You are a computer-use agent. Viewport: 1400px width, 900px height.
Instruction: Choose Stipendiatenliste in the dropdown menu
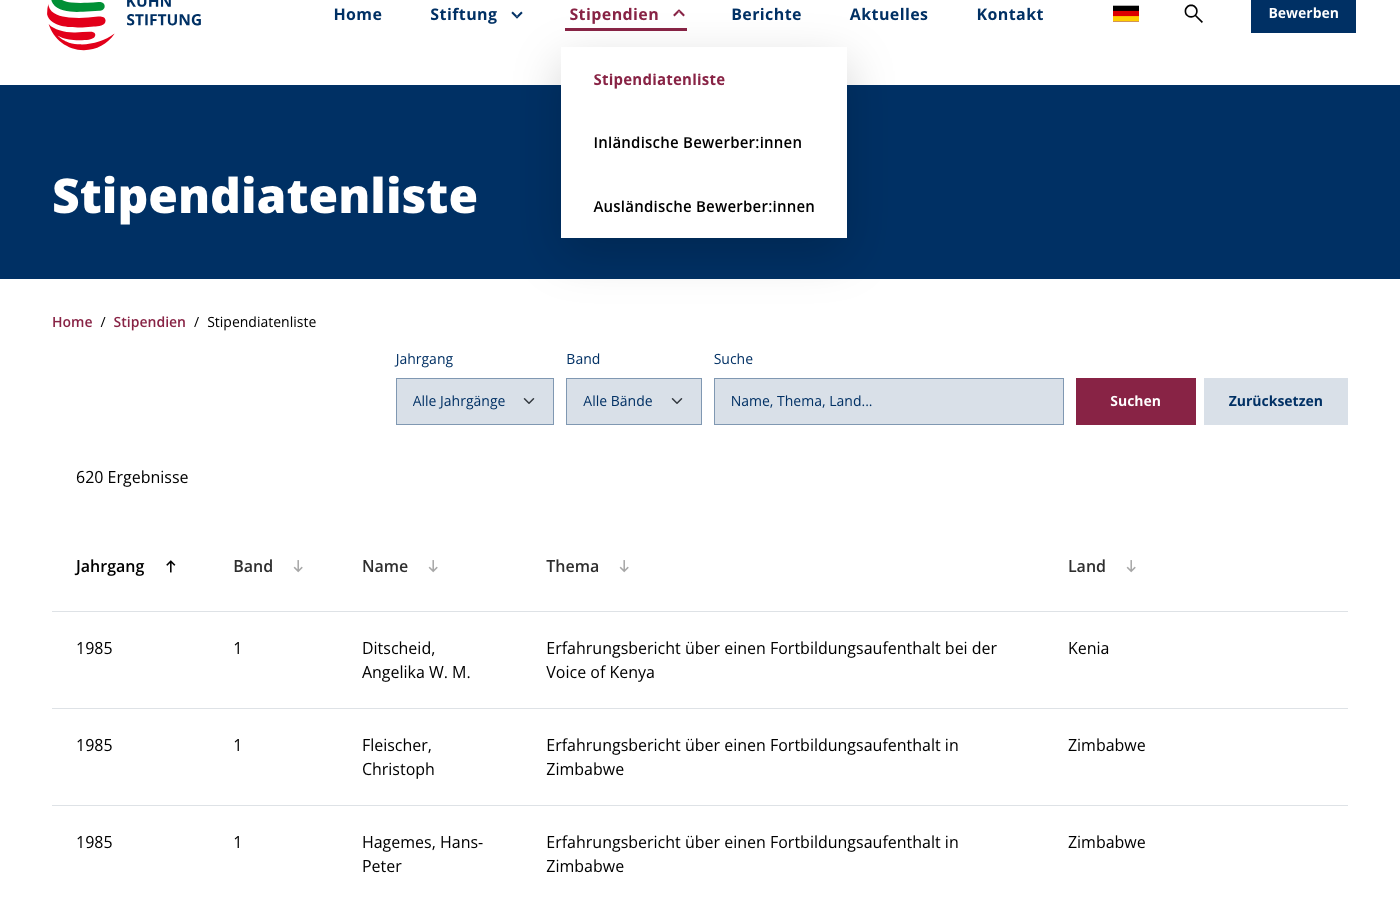[x=659, y=80]
